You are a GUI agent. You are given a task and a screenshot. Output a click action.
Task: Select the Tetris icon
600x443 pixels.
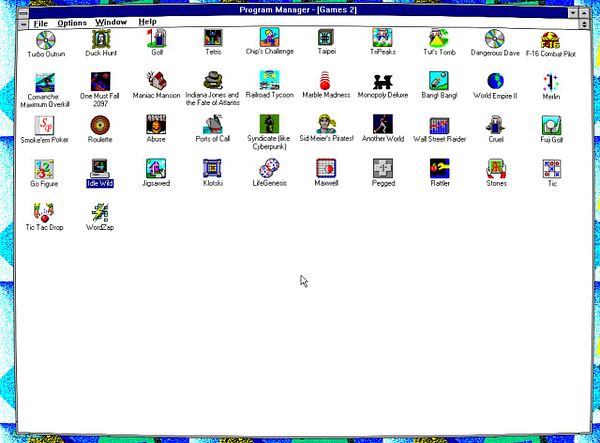213,38
